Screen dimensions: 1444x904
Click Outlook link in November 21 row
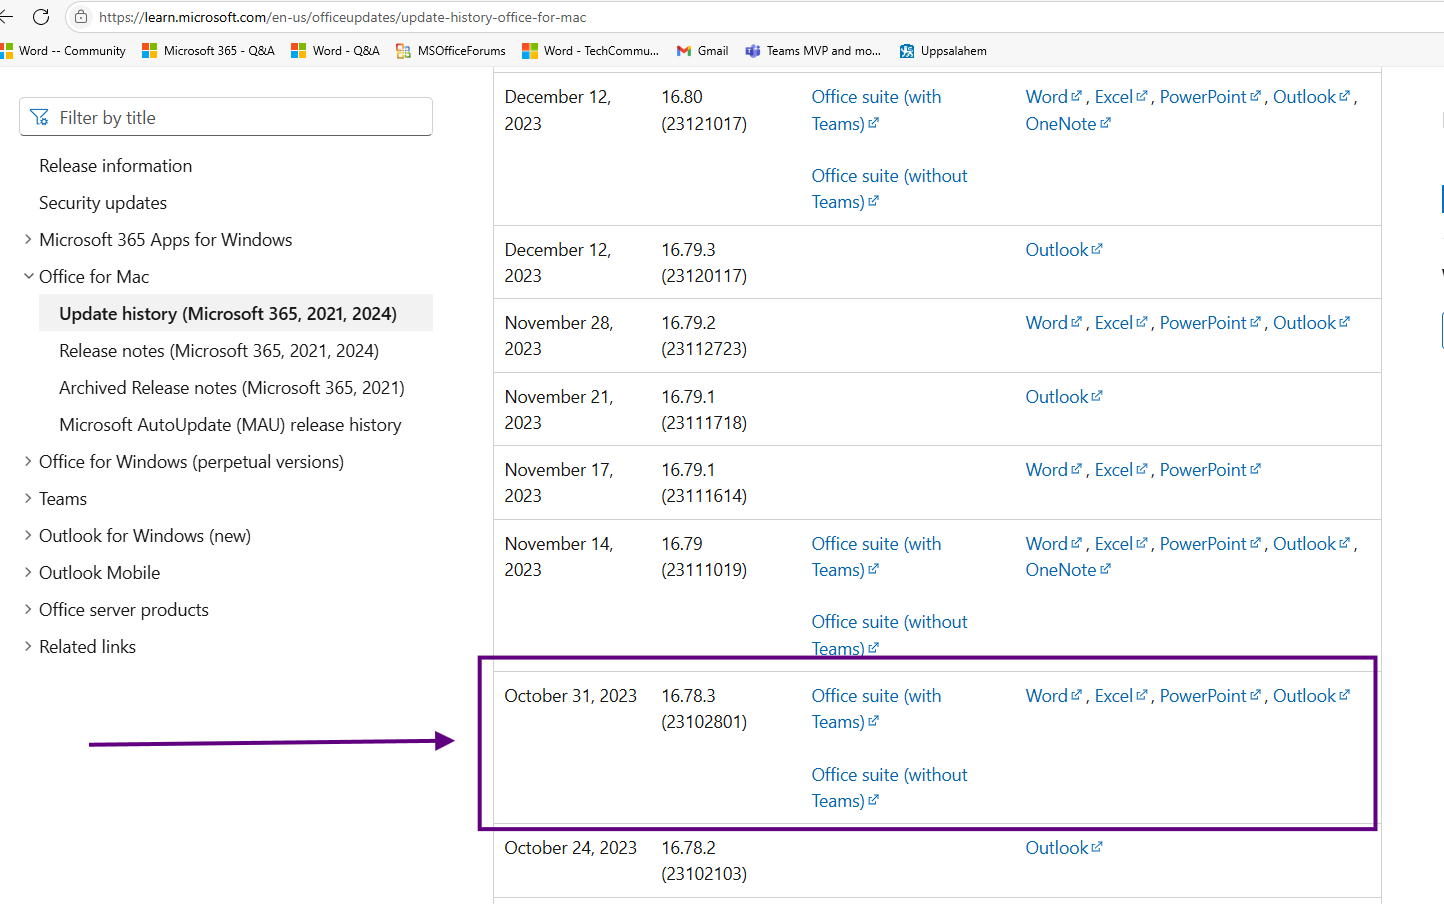(x=1063, y=397)
